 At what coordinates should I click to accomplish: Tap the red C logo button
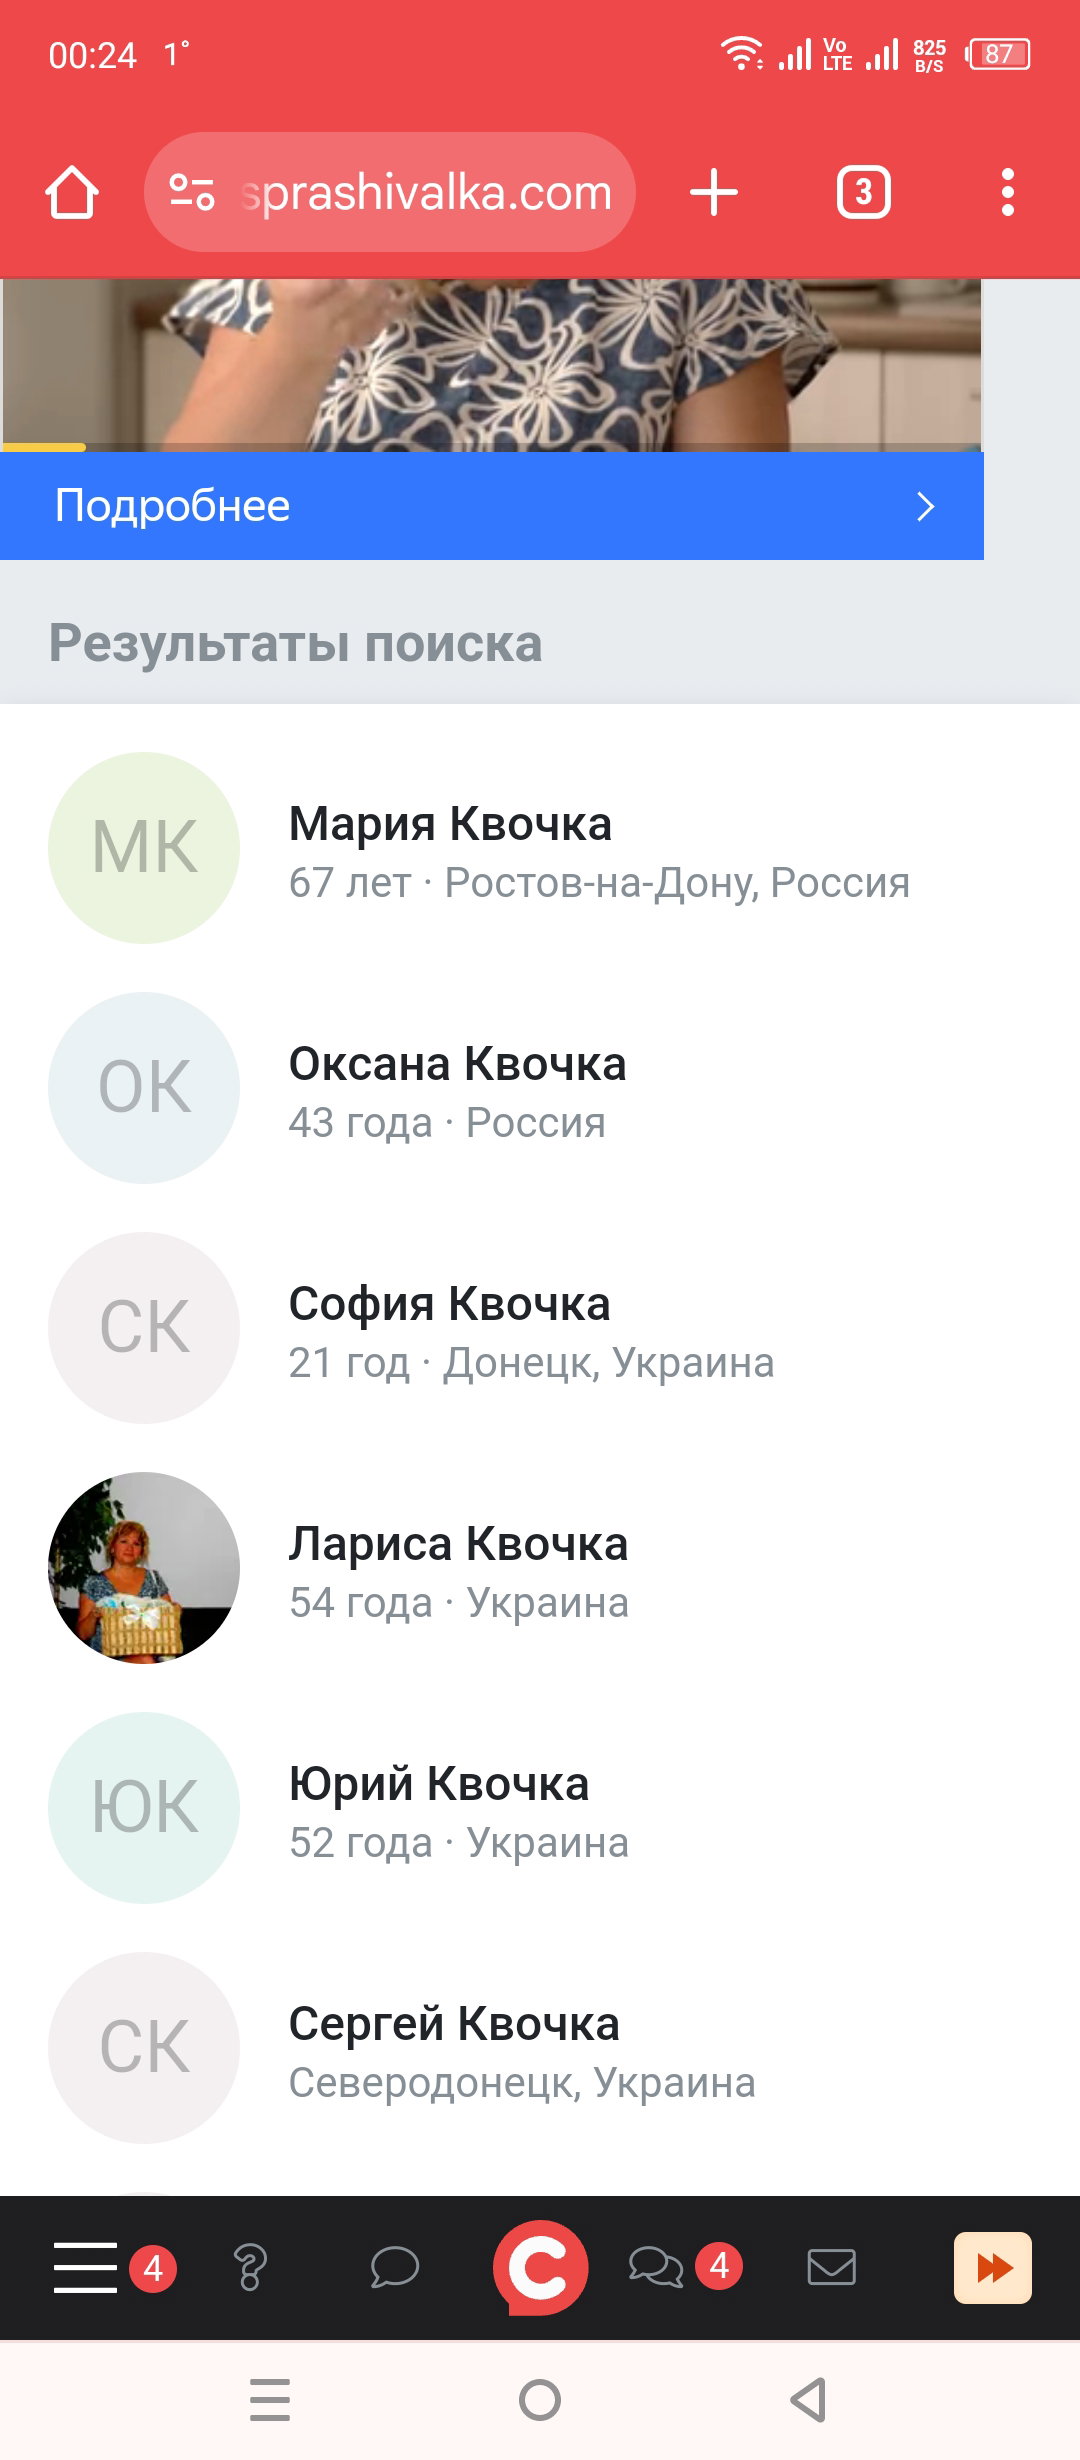pyautogui.click(x=540, y=2267)
